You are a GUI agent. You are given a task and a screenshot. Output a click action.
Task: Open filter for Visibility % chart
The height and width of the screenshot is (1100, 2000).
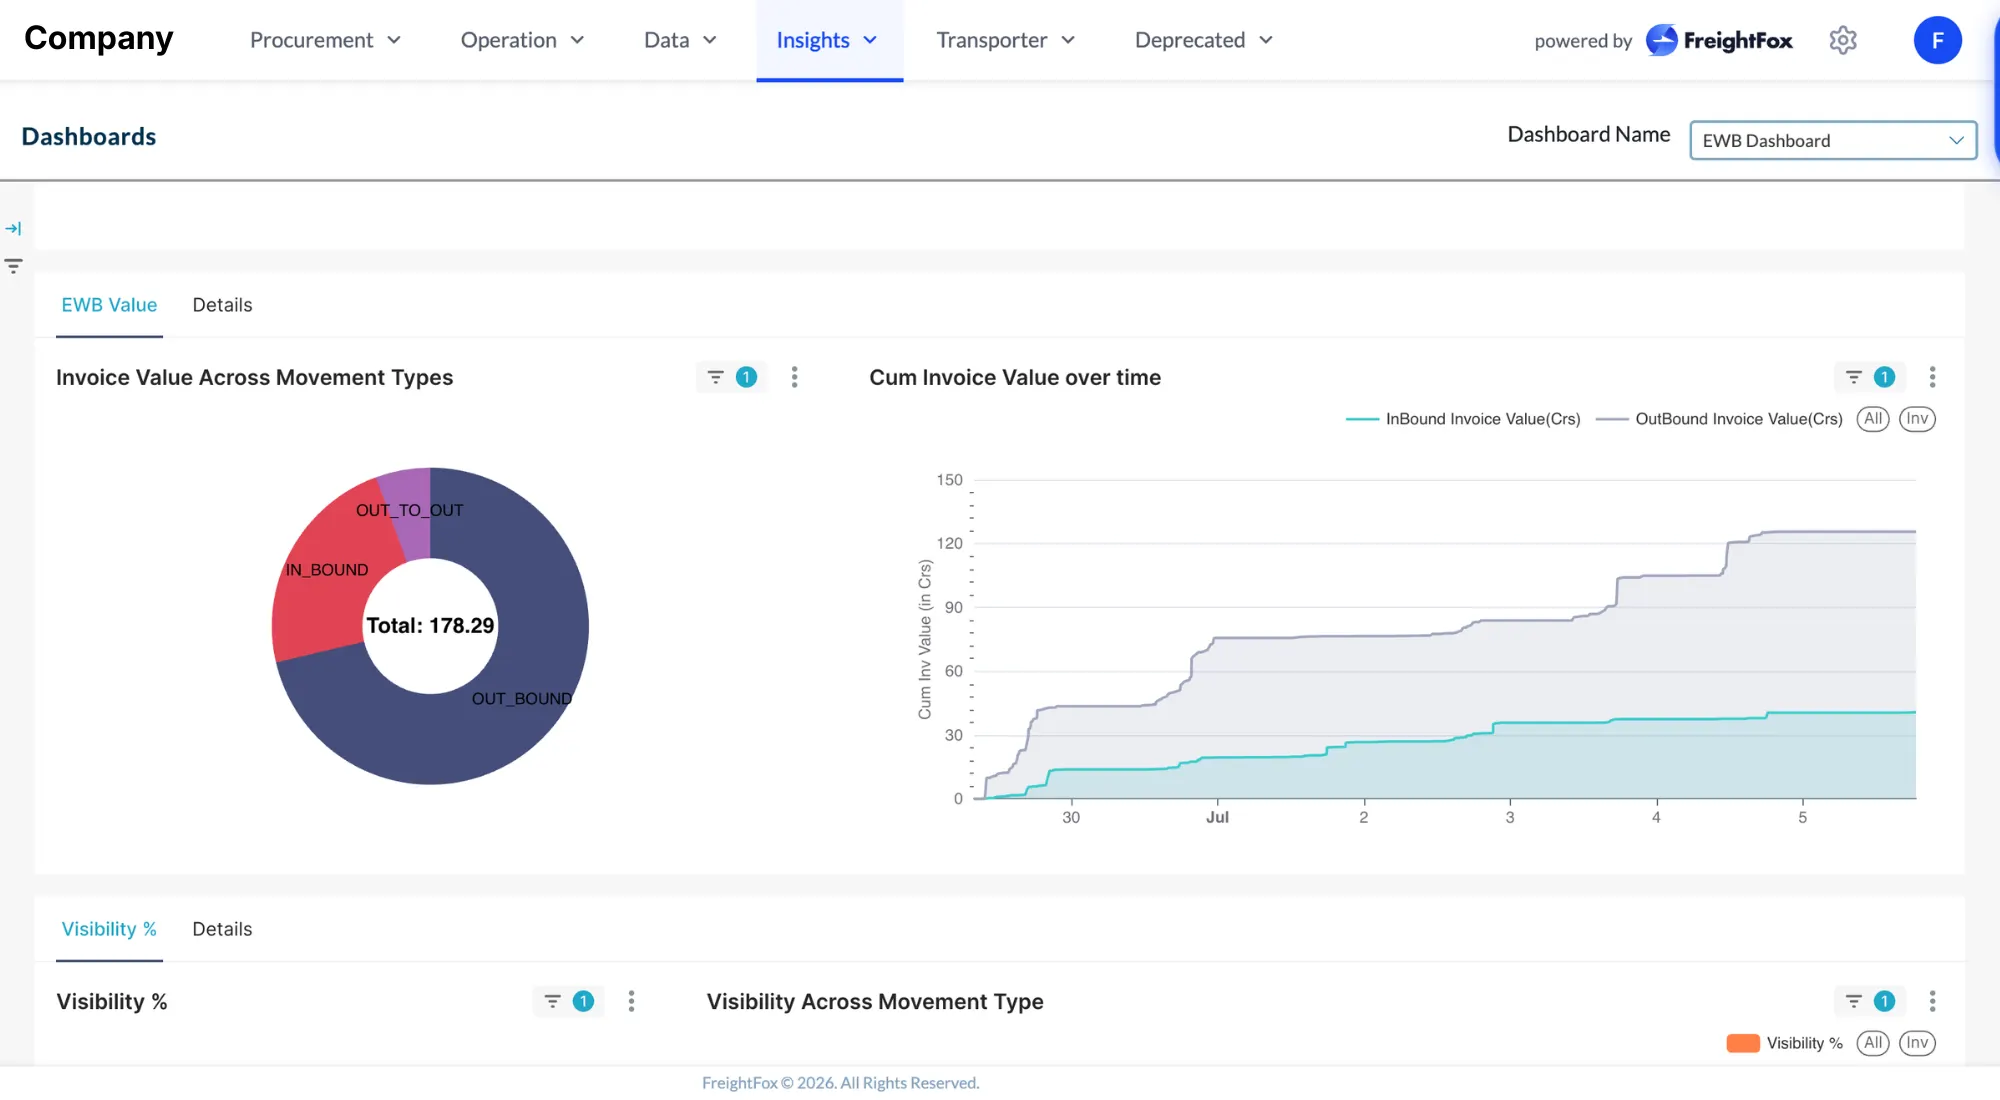[x=568, y=1001]
